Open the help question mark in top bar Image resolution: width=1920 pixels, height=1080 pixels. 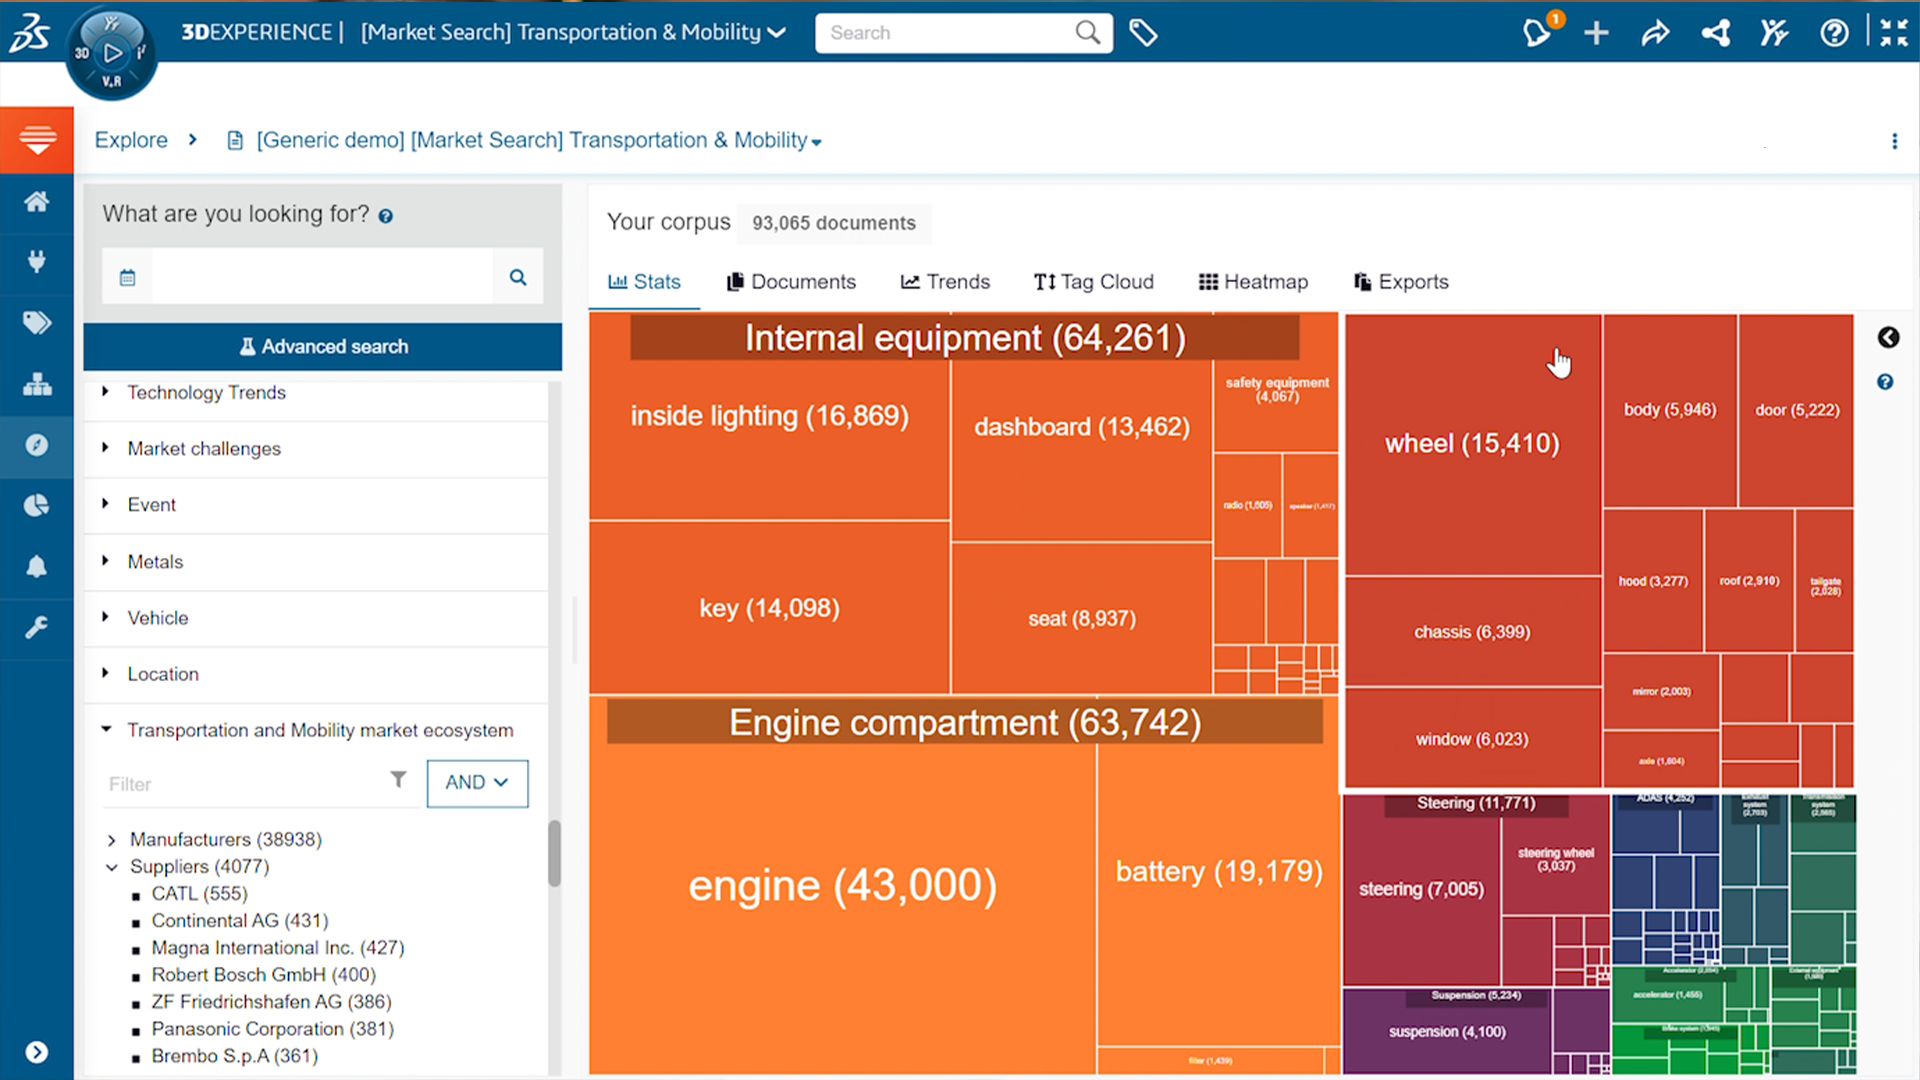tap(1833, 33)
